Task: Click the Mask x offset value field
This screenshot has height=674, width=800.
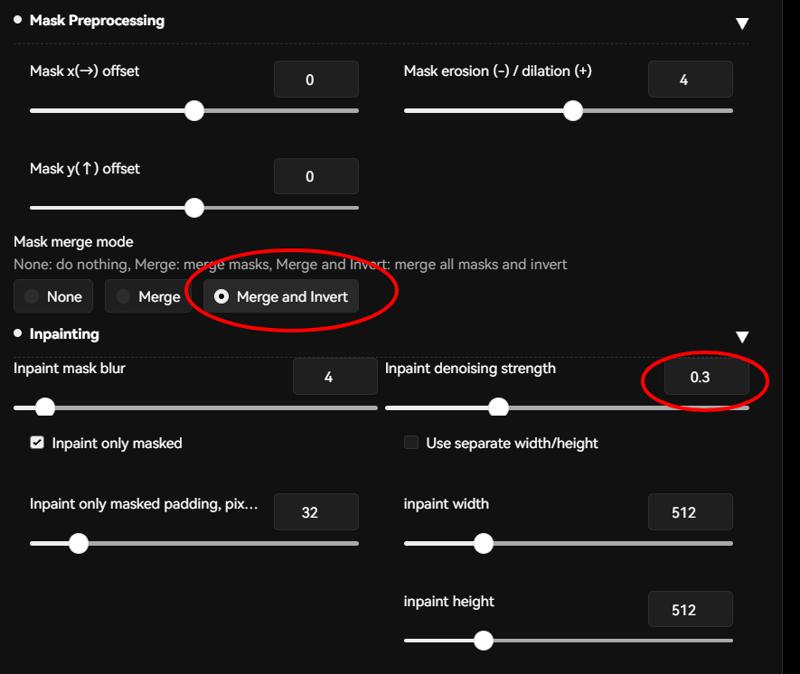Action: pyautogui.click(x=316, y=80)
